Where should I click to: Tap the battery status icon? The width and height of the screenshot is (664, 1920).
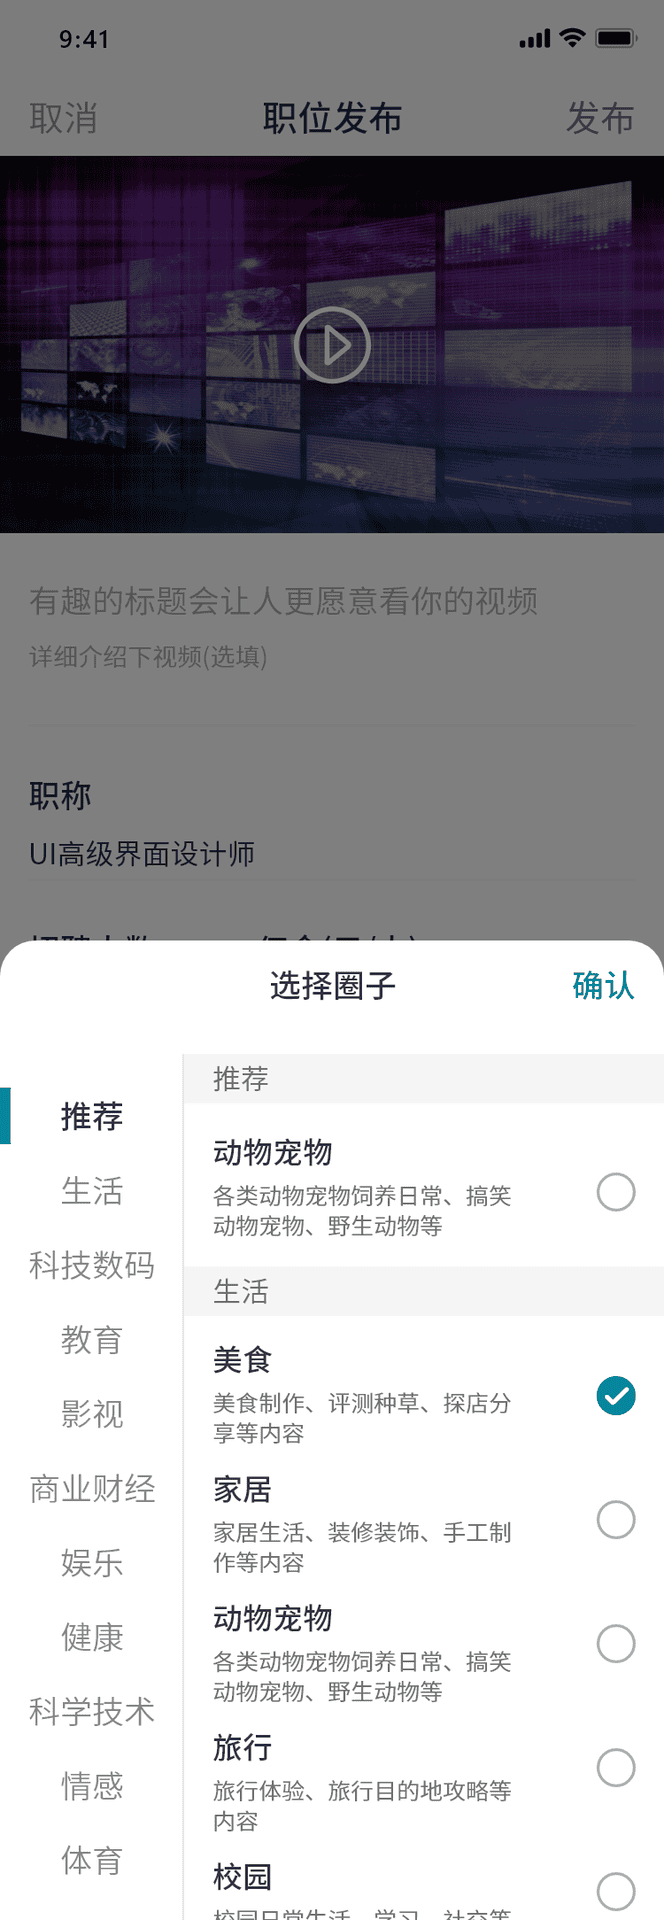point(616,38)
